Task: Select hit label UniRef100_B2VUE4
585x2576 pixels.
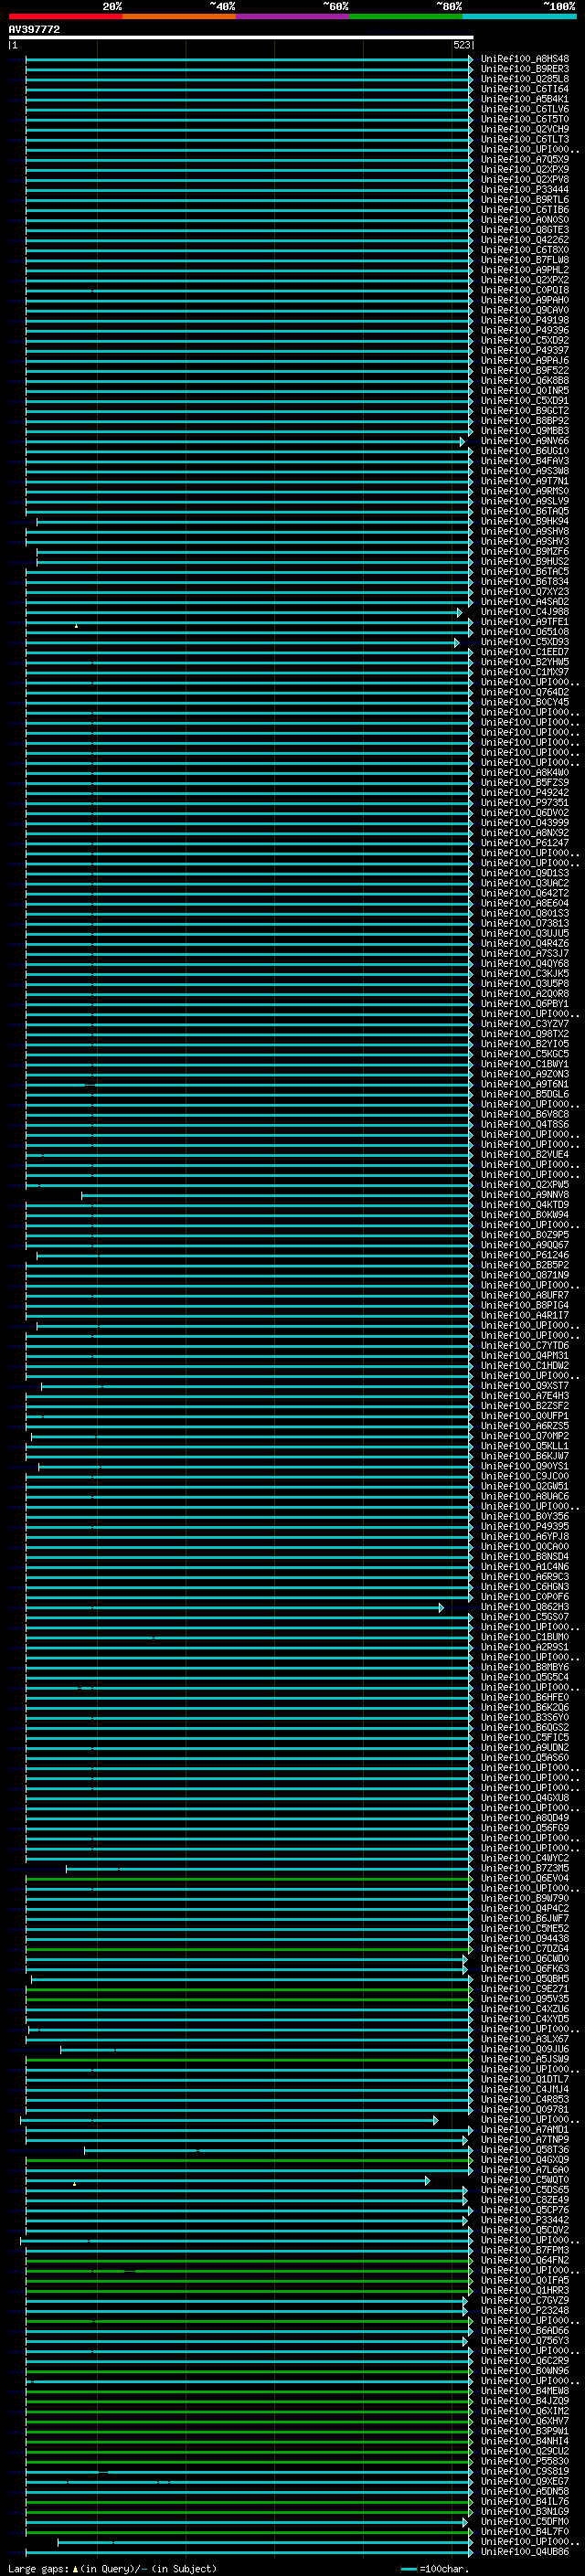Action: click(x=524, y=1155)
